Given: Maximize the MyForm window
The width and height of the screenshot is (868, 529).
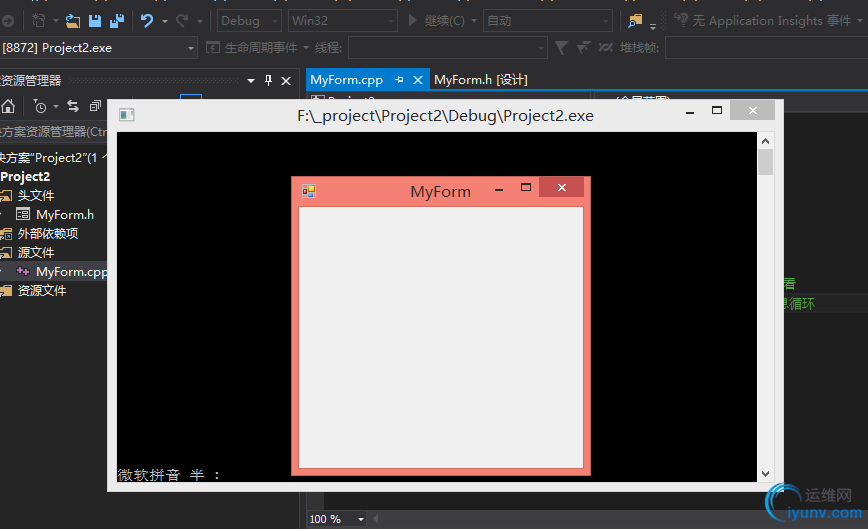Looking at the screenshot, I should coord(526,188).
